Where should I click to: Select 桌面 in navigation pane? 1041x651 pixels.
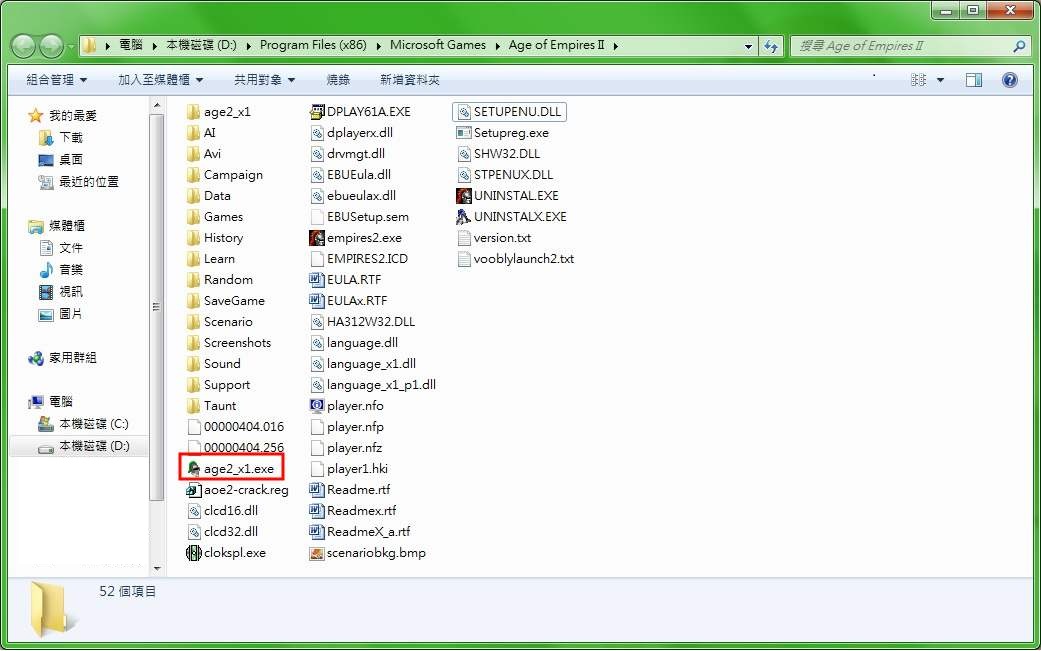point(70,159)
